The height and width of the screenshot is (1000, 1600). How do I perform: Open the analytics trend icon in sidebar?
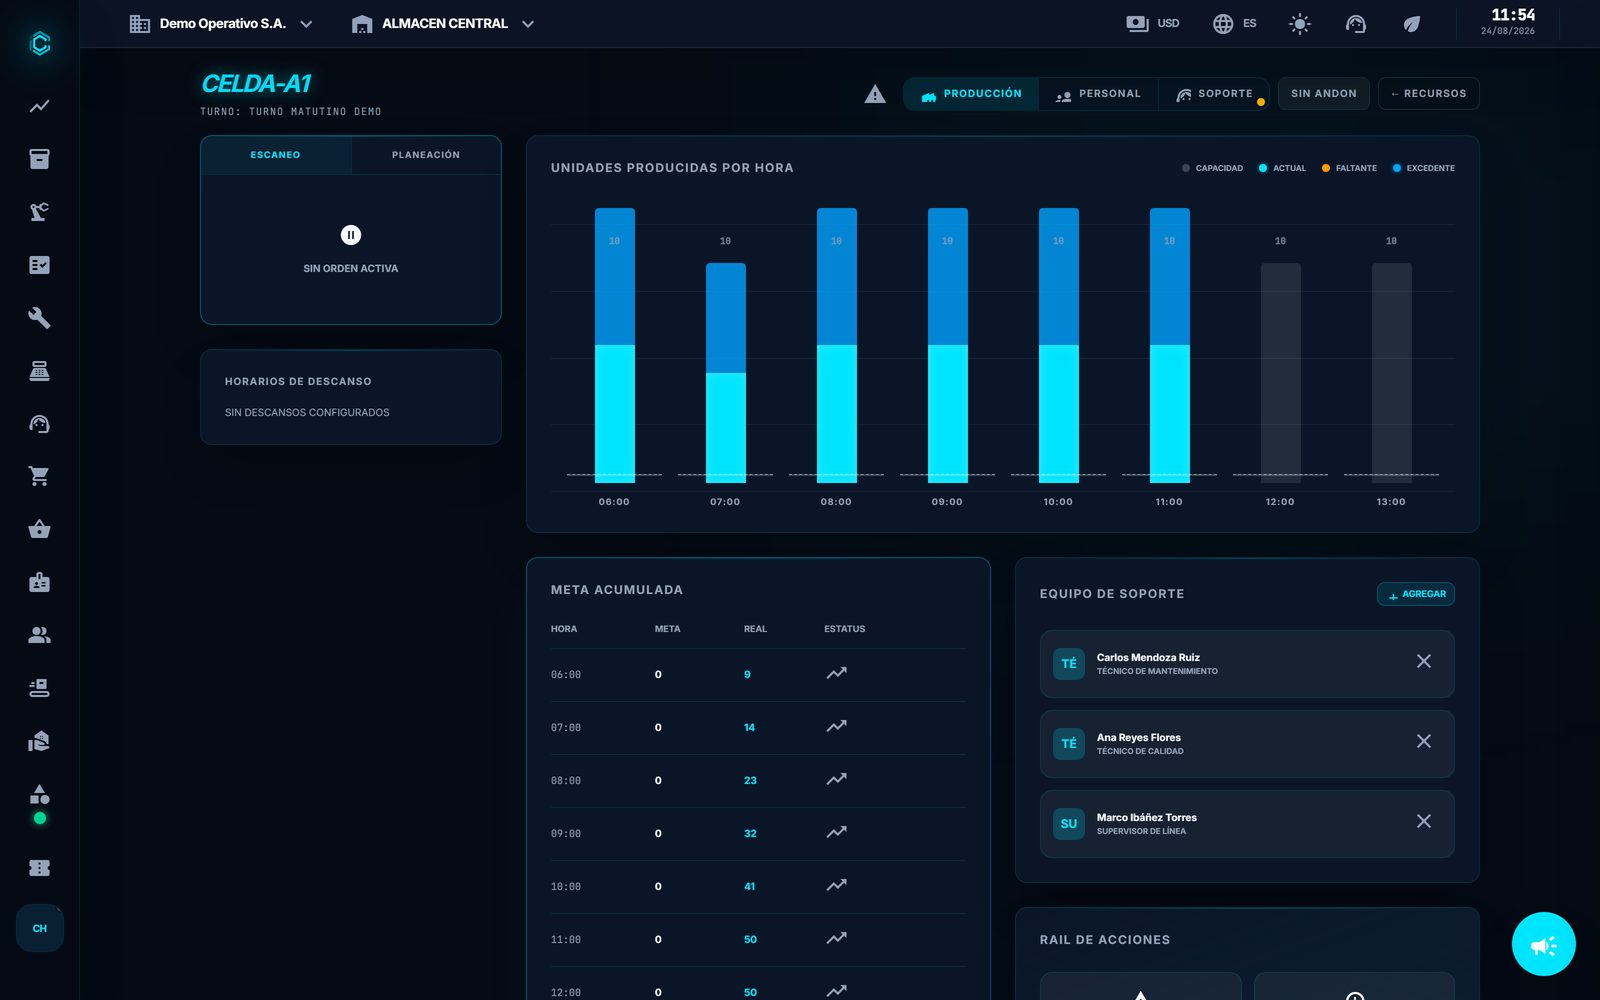point(39,106)
